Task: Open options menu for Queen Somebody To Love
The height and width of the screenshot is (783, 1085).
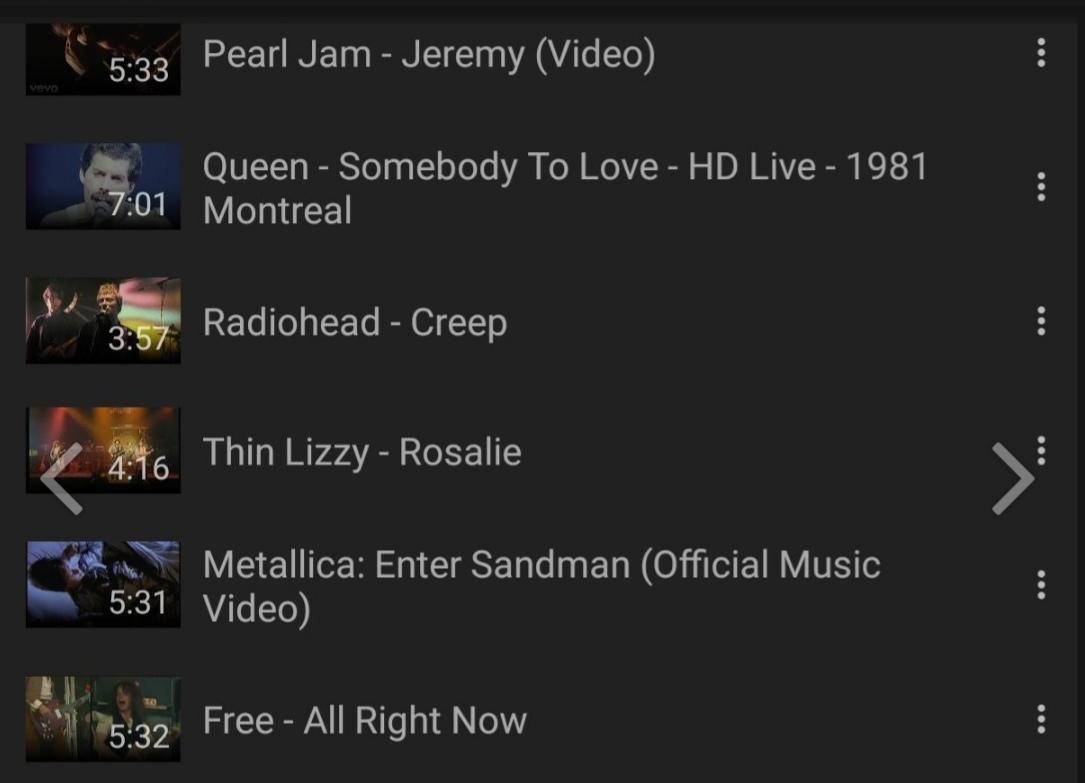Action: pos(1041,187)
